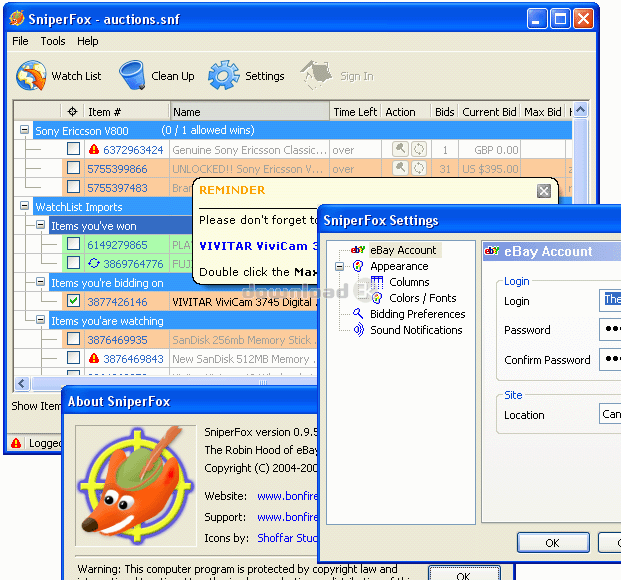The image size is (621, 580).
Task: Click the eBay logo in panel header
Action: (x=492, y=251)
